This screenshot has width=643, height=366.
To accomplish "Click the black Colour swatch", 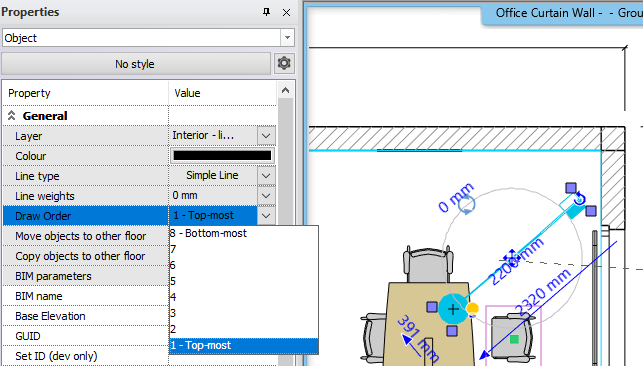I will (222, 156).
